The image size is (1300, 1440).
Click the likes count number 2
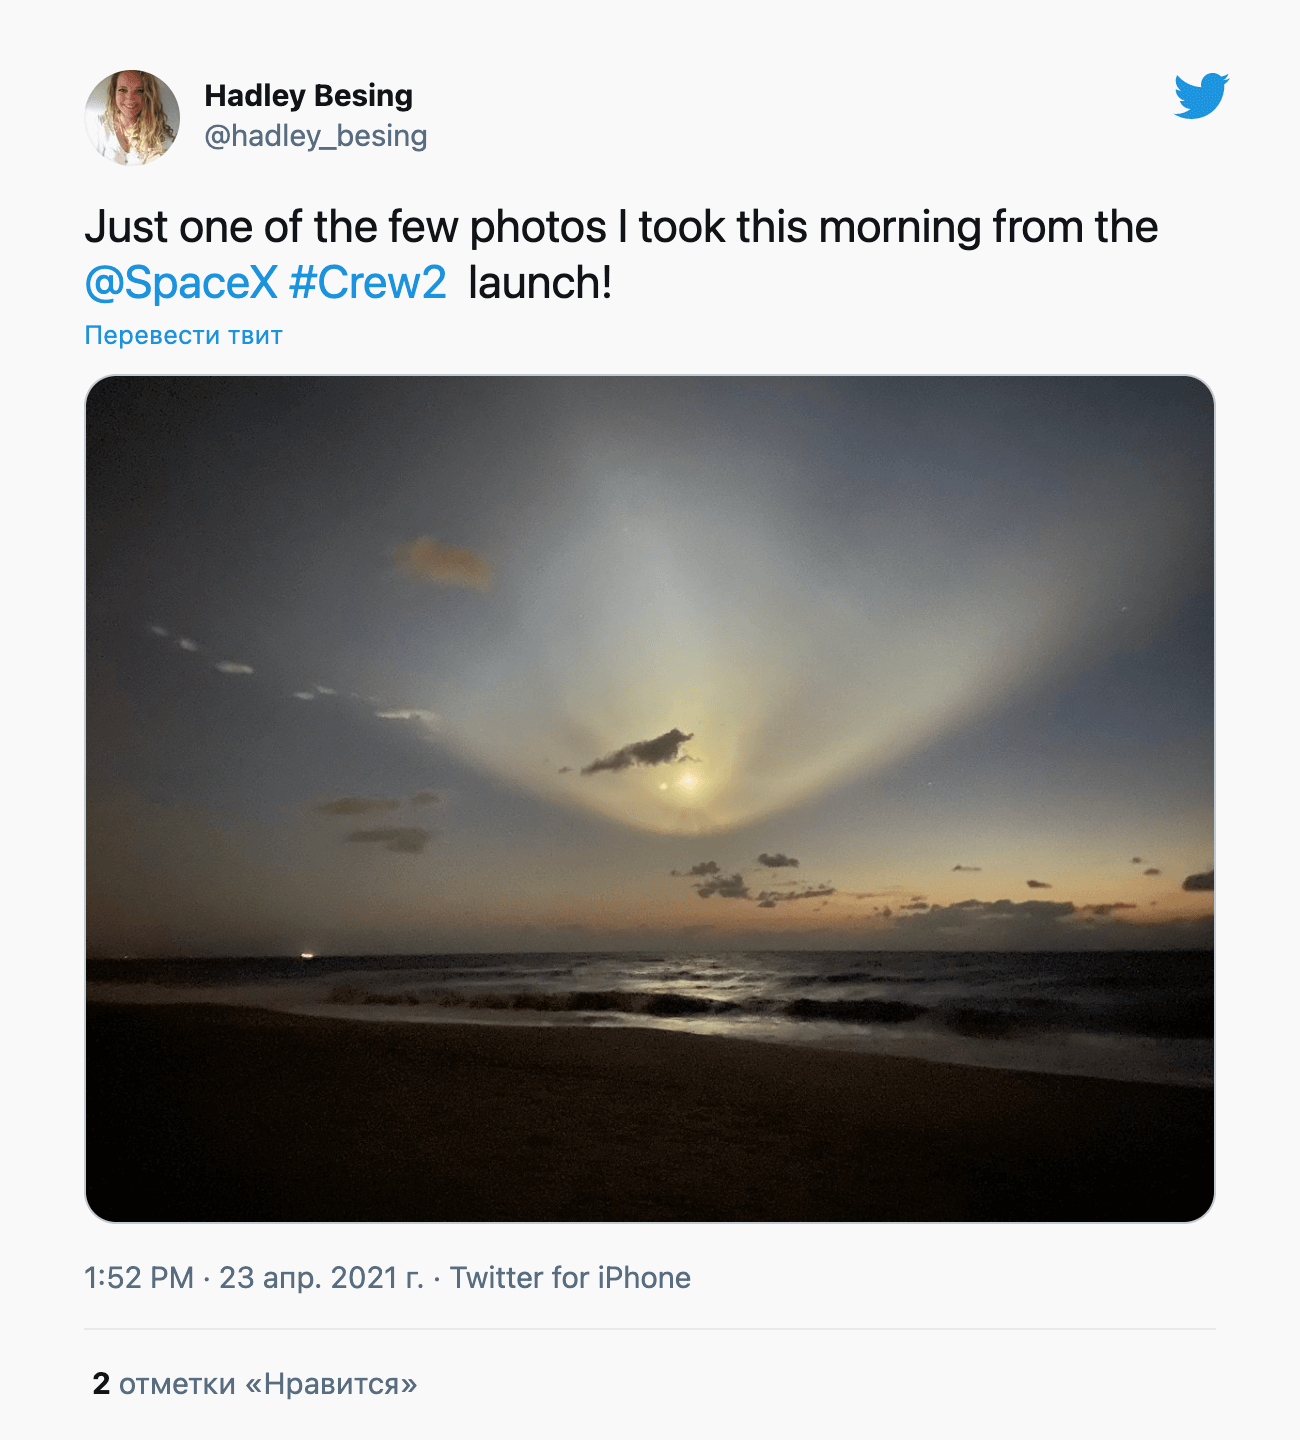pos(101,1384)
